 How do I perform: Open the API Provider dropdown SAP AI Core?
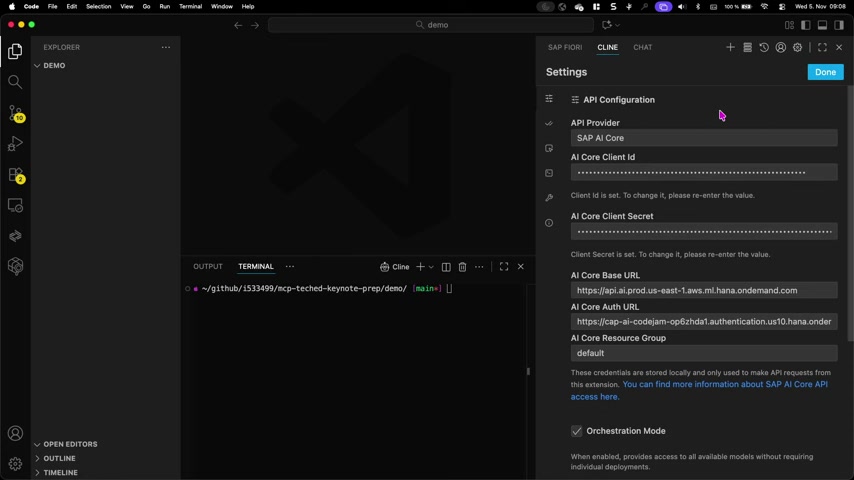[704, 138]
